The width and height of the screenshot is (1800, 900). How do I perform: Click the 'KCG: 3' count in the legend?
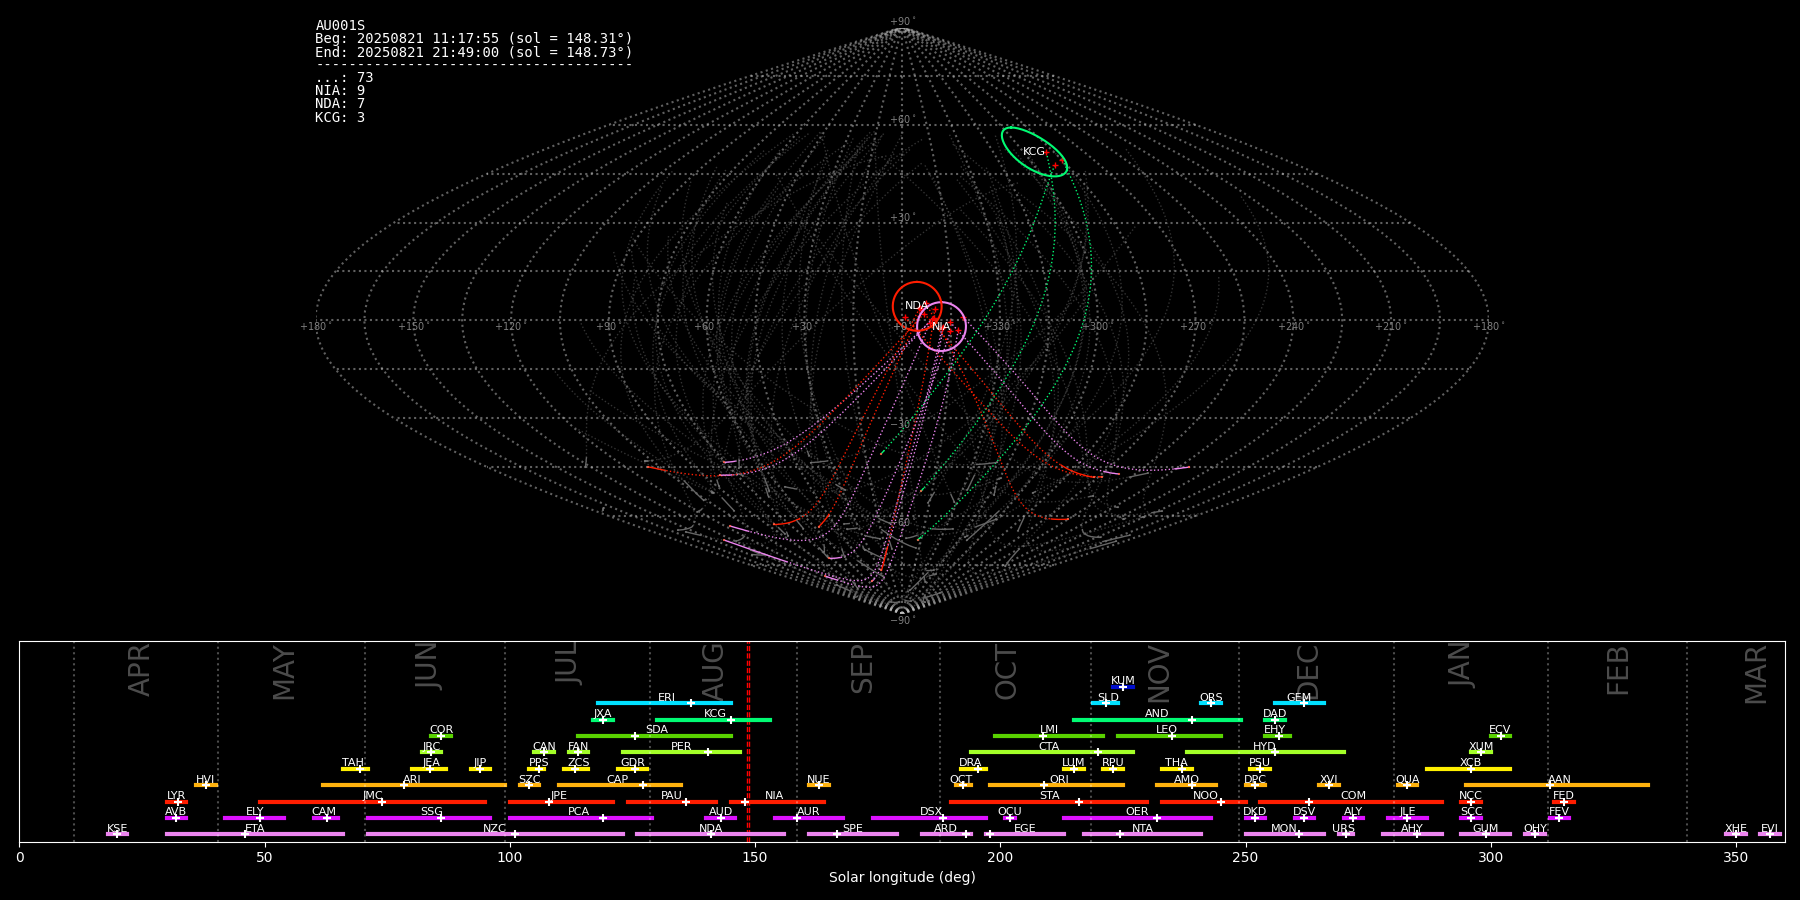tap(340, 118)
